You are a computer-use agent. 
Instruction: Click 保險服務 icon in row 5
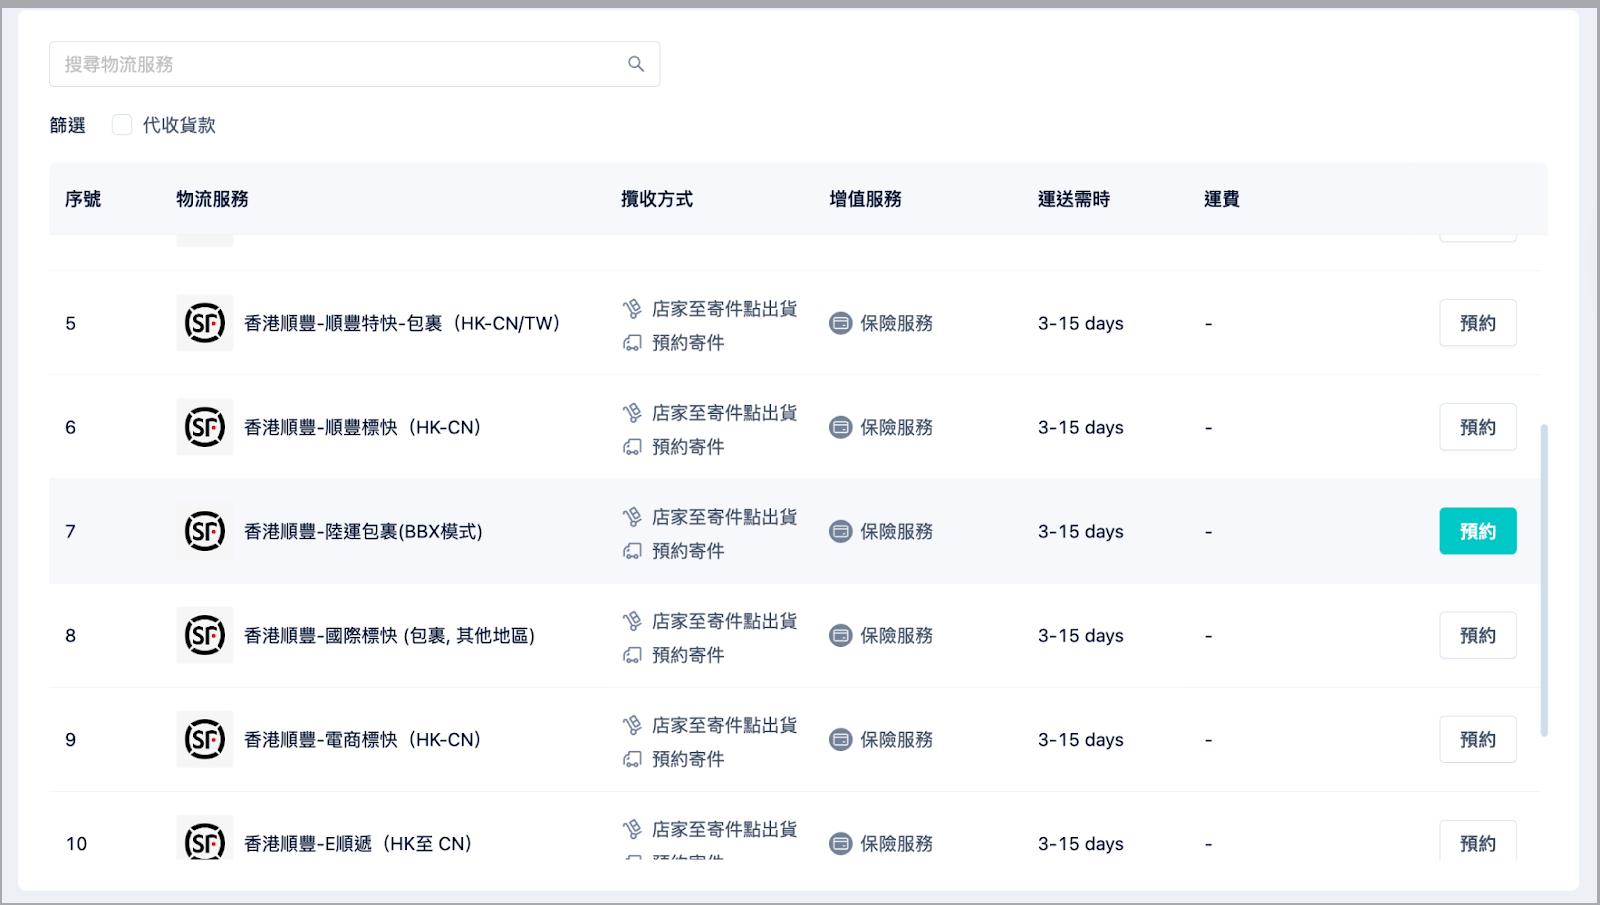click(x=841, y=323)
